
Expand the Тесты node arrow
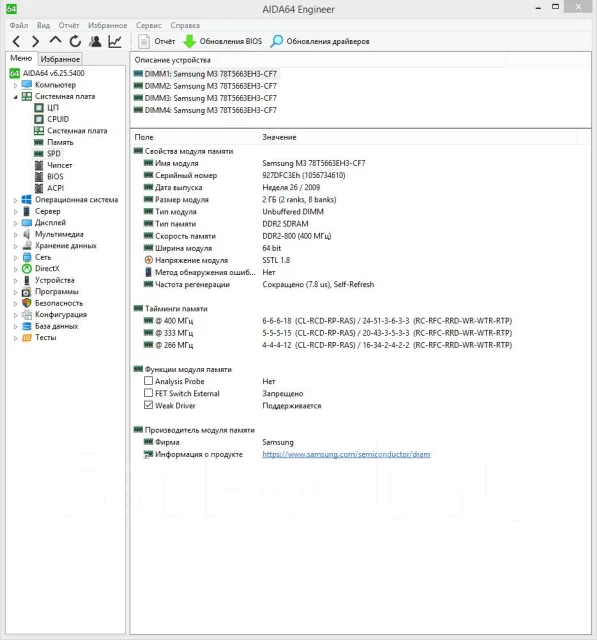click(x=16, y=338)
